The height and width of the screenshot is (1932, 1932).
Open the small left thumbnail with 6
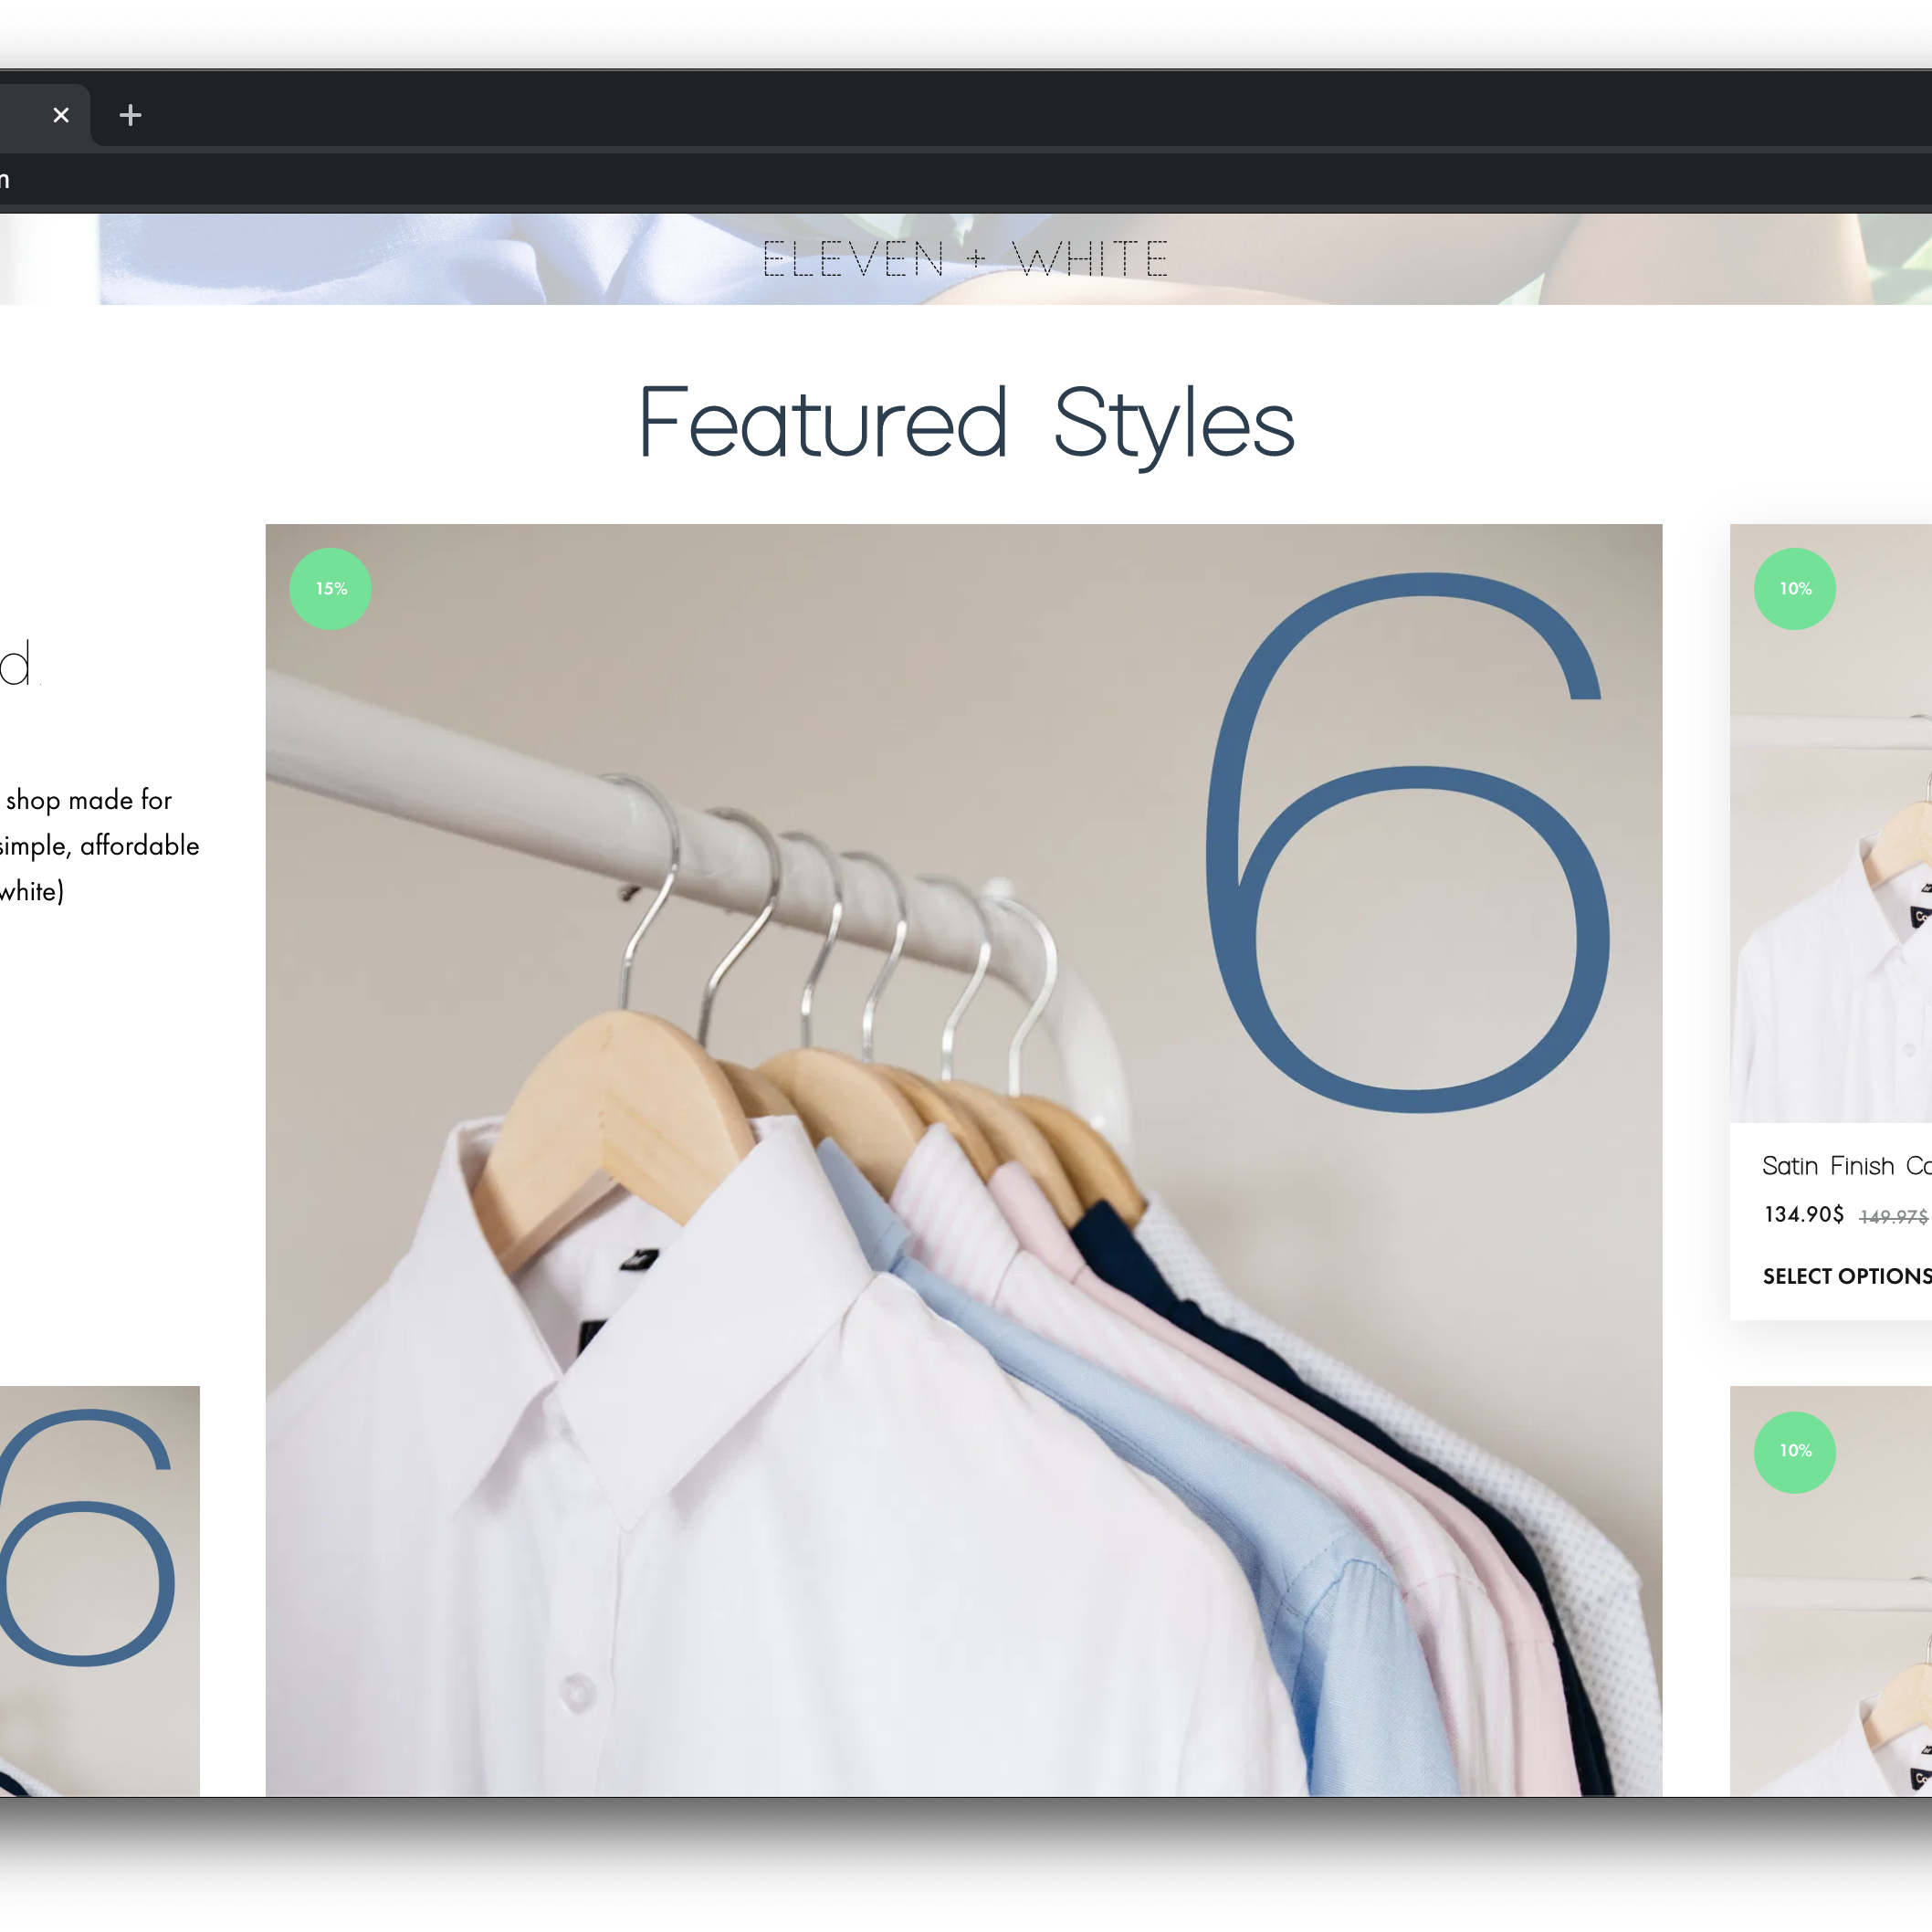click(100, 1590)
